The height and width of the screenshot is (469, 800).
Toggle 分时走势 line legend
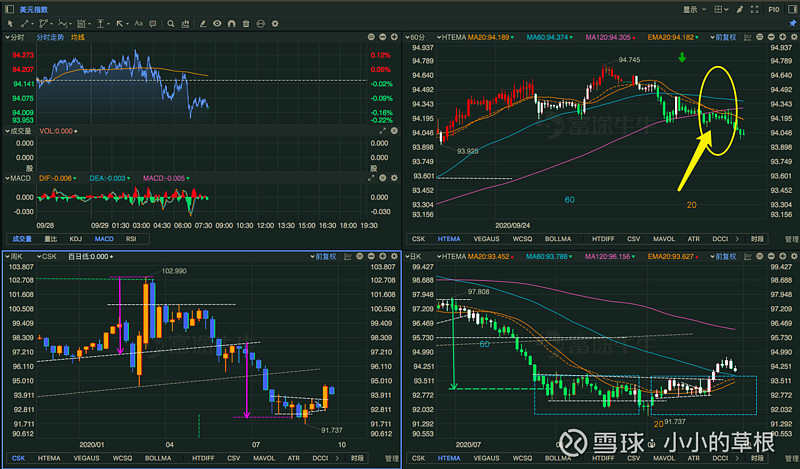coord(50,37)
